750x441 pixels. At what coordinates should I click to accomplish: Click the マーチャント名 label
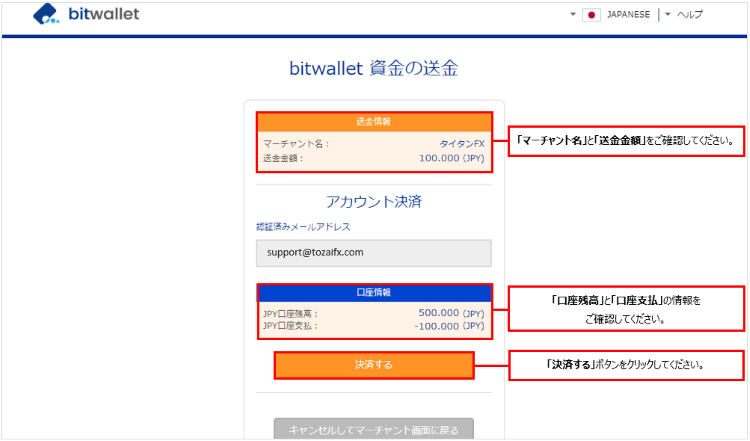tap(296, 143)
